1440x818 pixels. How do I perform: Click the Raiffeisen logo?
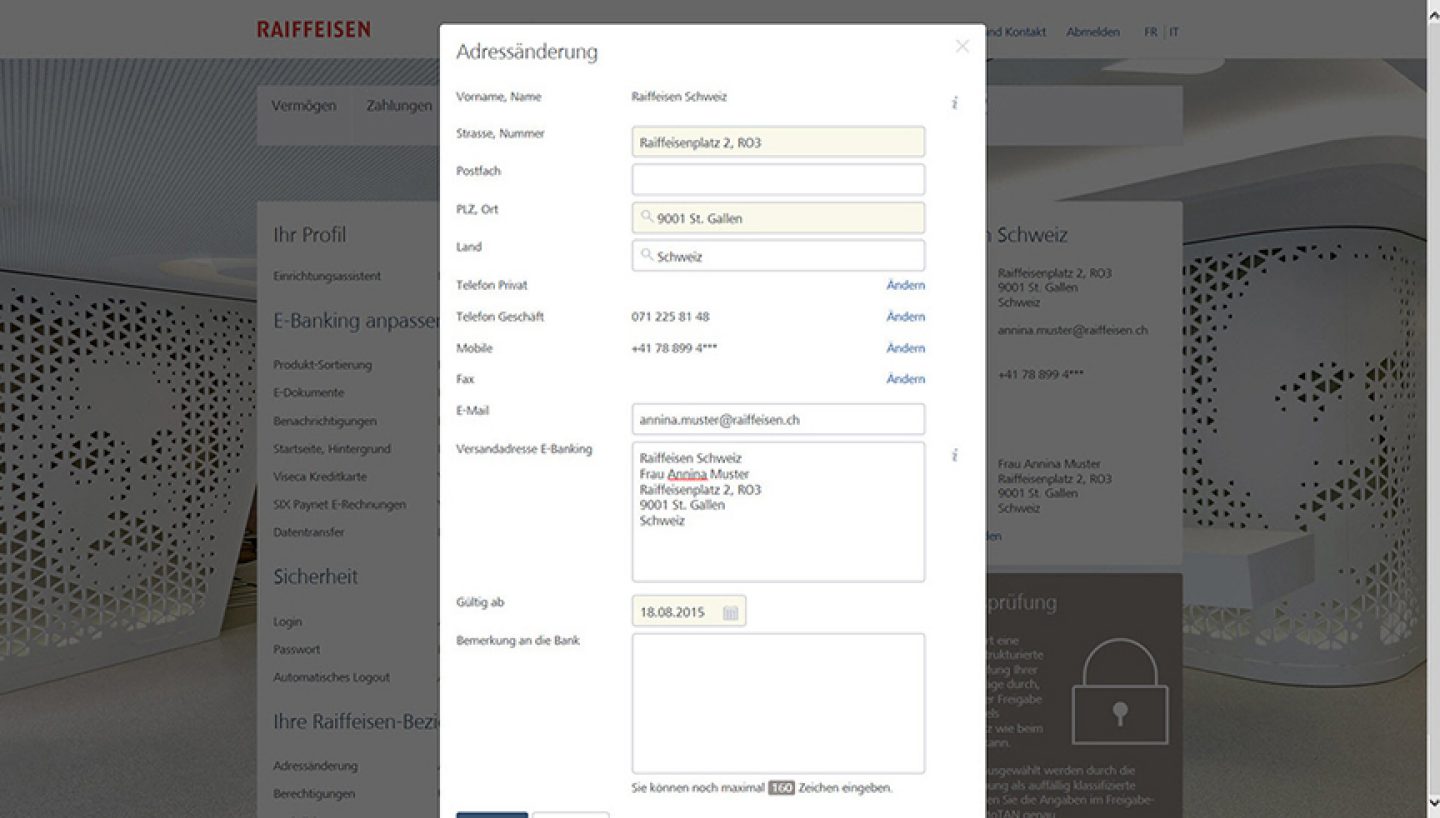point(313,29)
